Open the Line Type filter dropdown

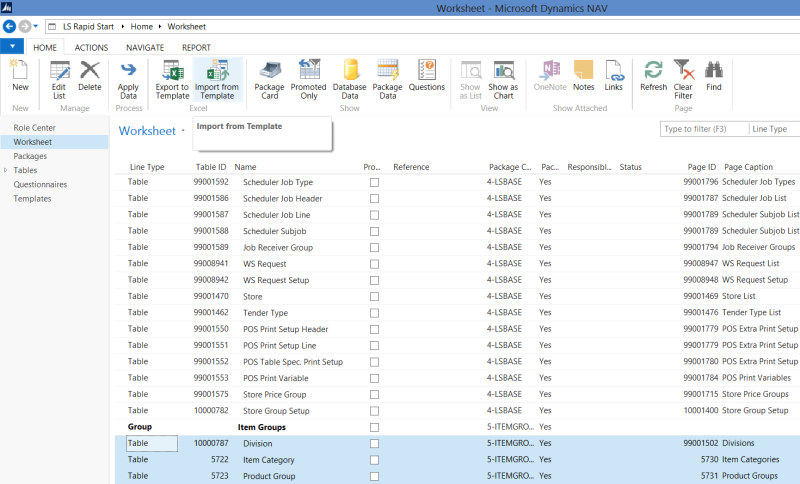pyautogui.click(x=774, y=129)
